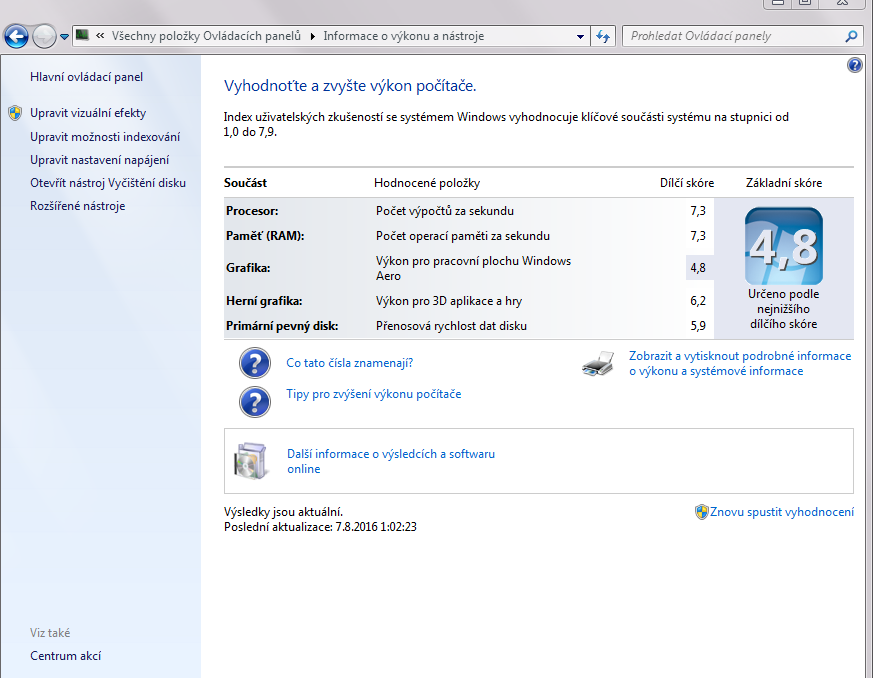Click the highlighted Grafika subscore 4,8
Viewport: 873px width, 678px height.
(698, 268)
